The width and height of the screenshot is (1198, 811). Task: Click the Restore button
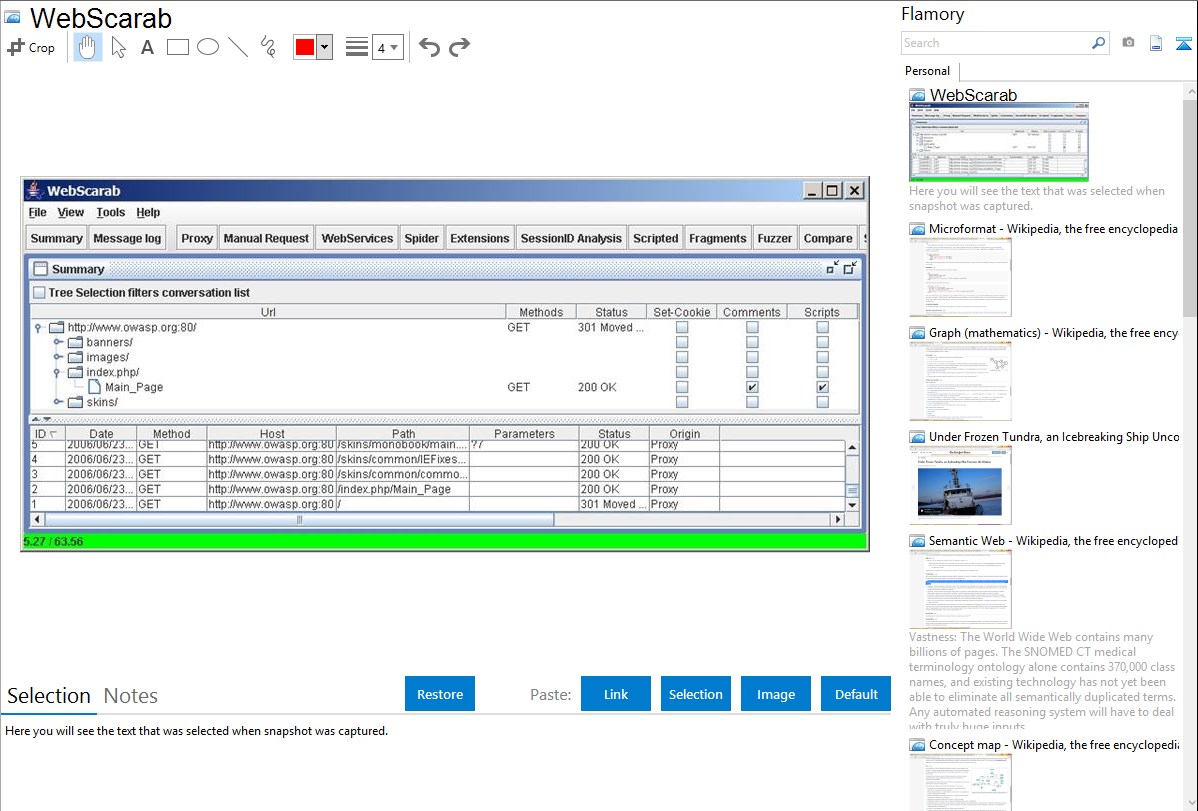coord(440,694)
